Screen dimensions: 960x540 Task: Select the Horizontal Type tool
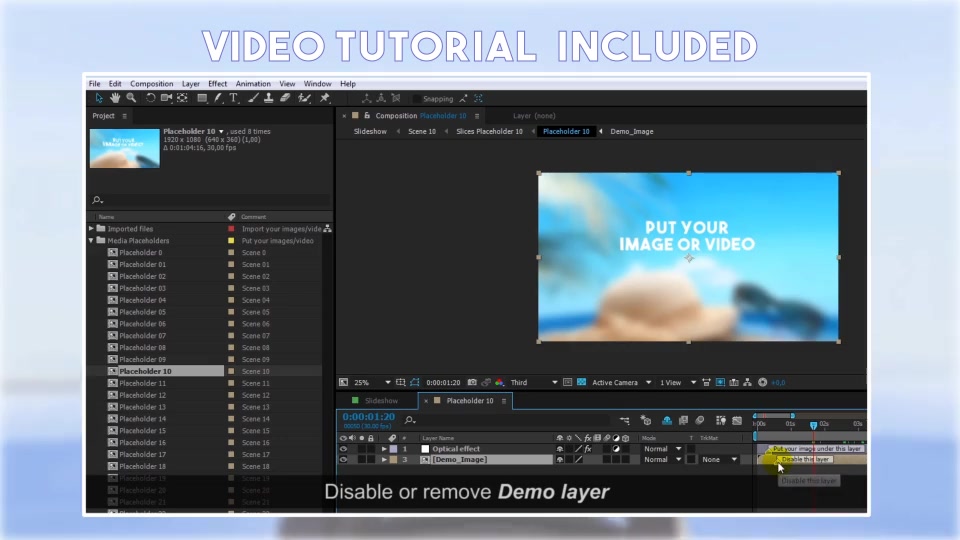point(234,98)
